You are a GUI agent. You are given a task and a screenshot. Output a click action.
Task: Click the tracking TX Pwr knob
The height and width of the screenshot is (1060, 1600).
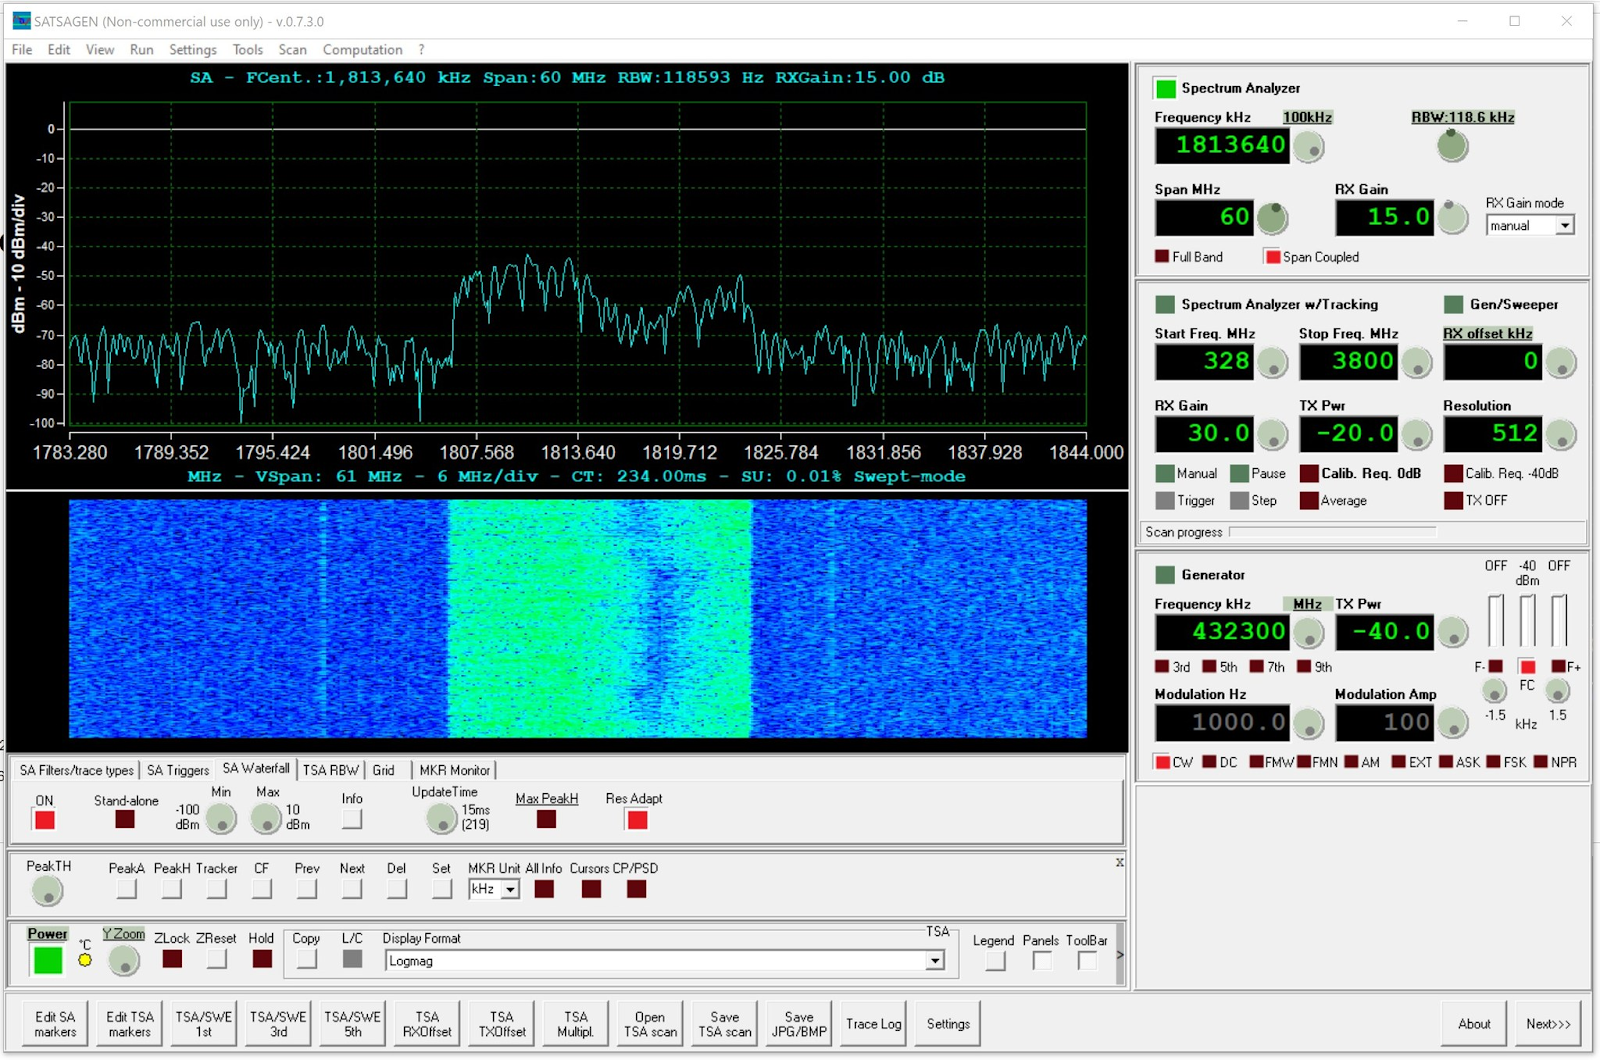pos(1416,435)
